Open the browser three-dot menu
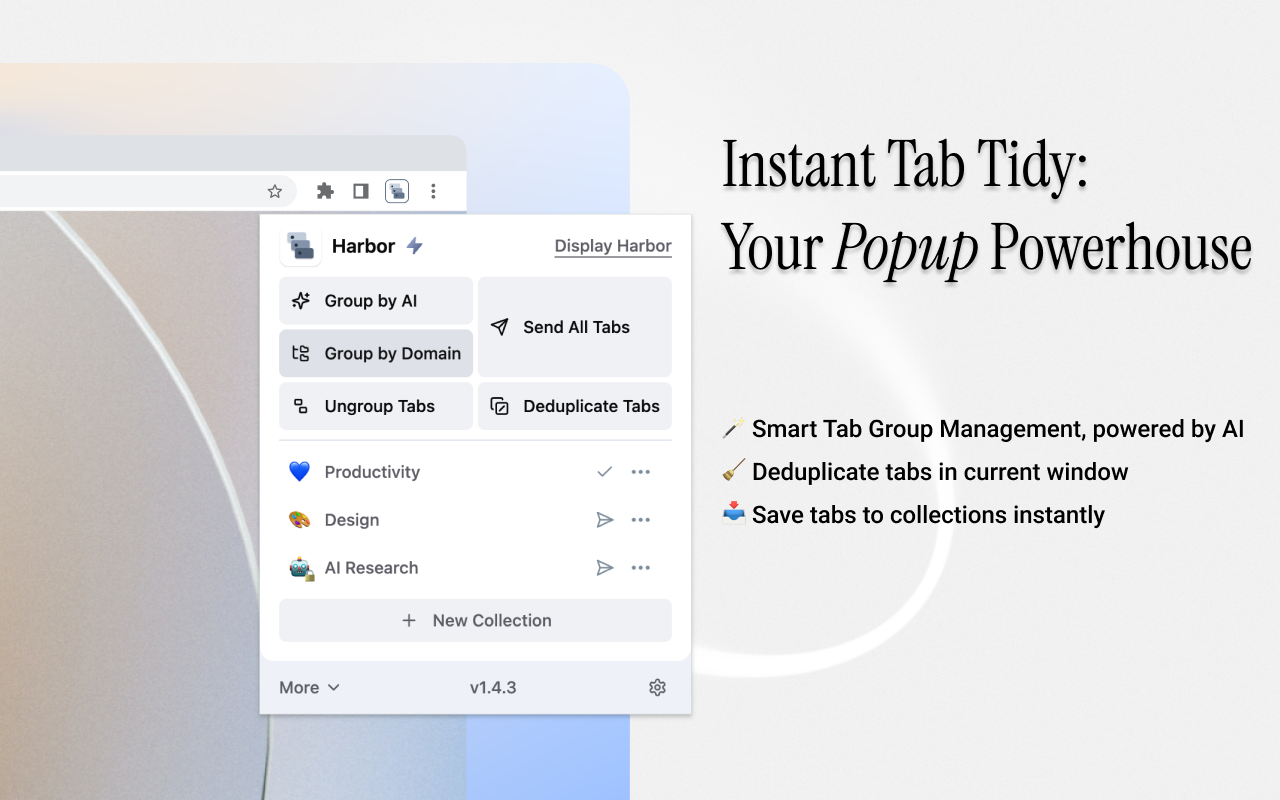Viewport: 1280px width, 800px height. tap(433, 191)
